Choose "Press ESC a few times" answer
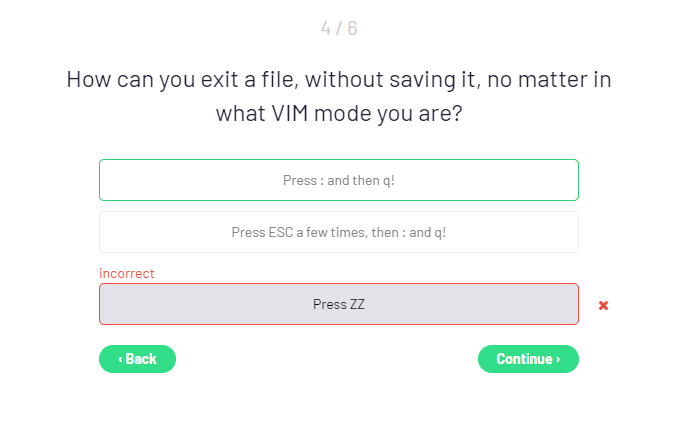This screenshot has height=425, width=674. click(338, 232)
